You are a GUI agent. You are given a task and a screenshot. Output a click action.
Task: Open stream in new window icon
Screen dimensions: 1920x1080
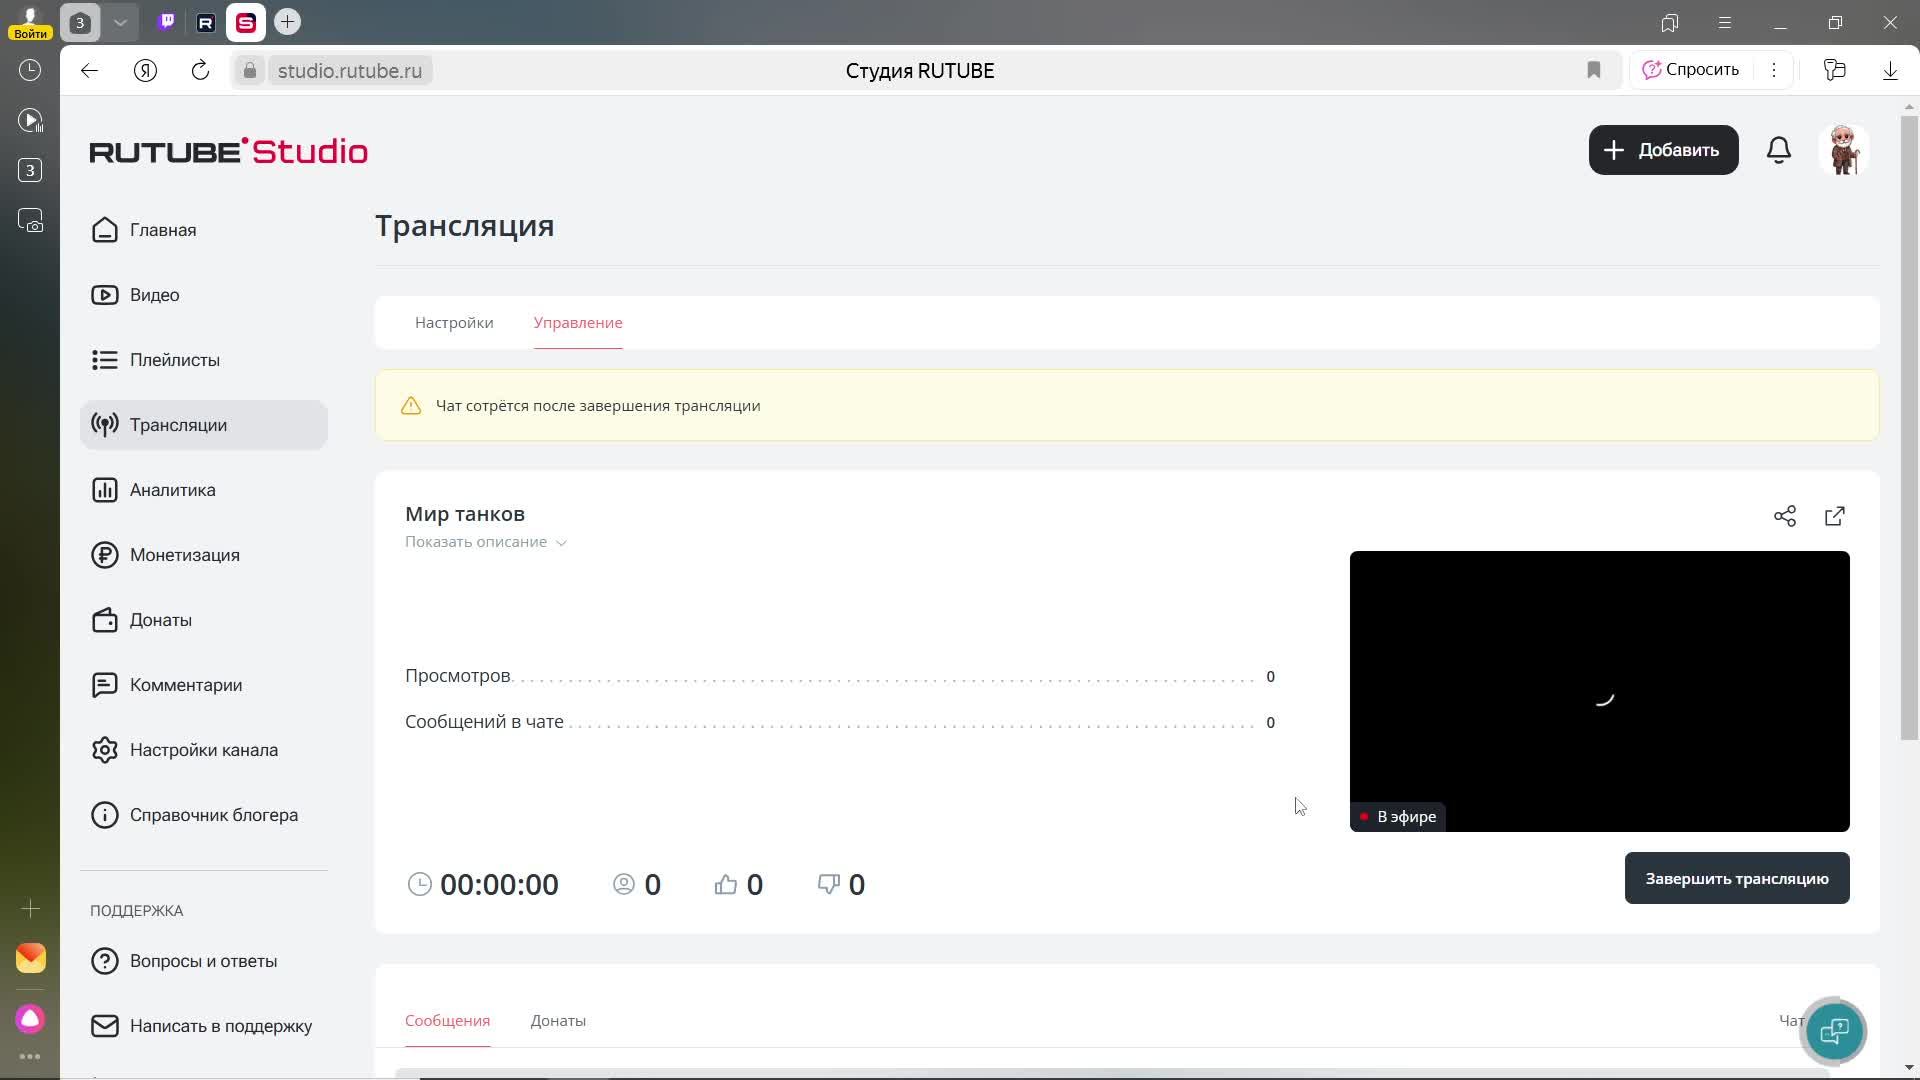click(1835, 516)
